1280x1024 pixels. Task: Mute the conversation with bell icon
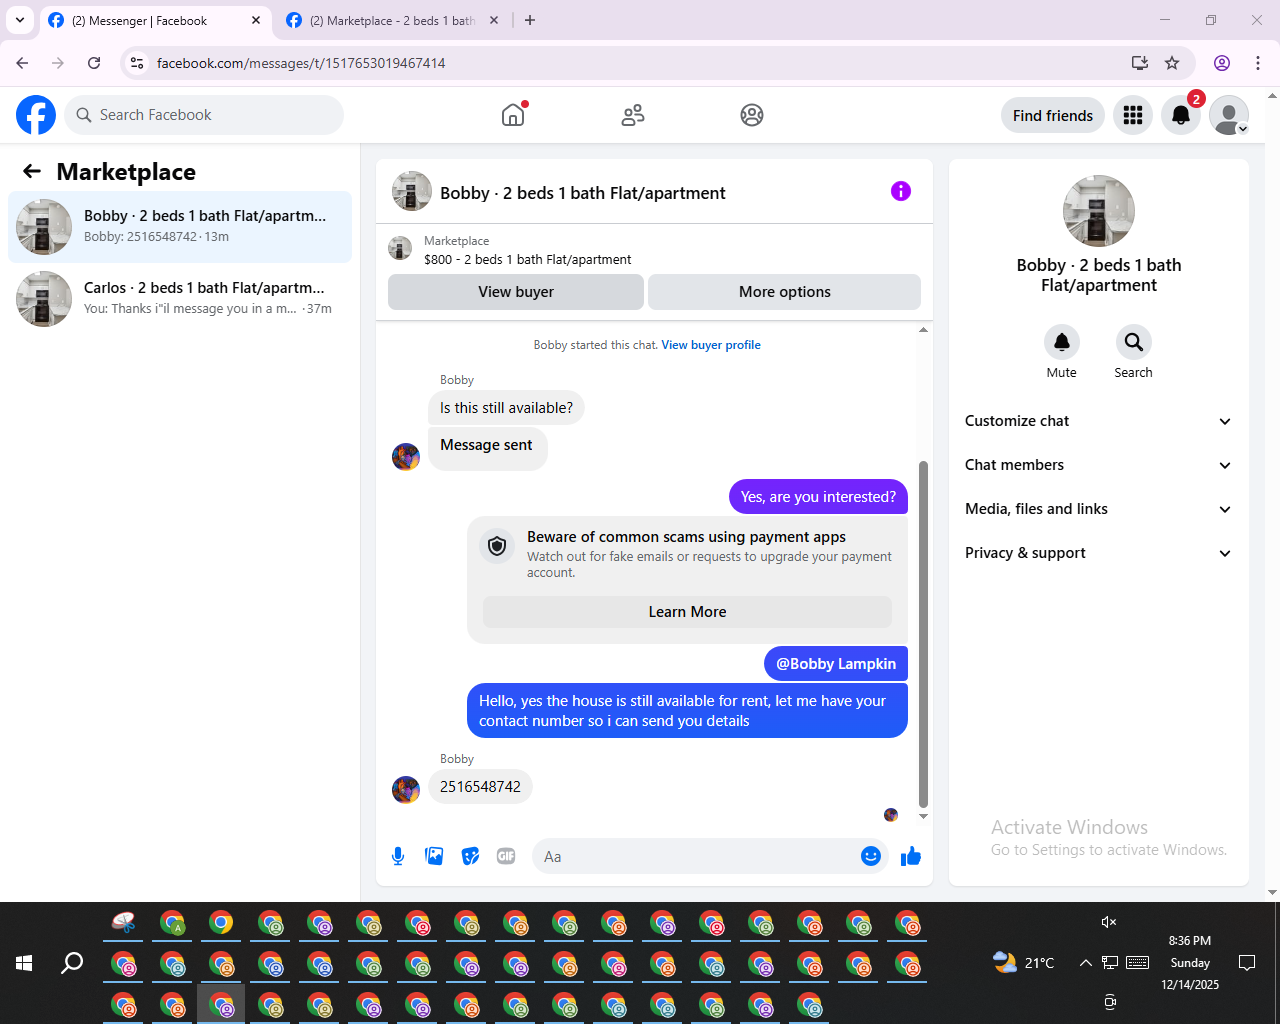1062,342
